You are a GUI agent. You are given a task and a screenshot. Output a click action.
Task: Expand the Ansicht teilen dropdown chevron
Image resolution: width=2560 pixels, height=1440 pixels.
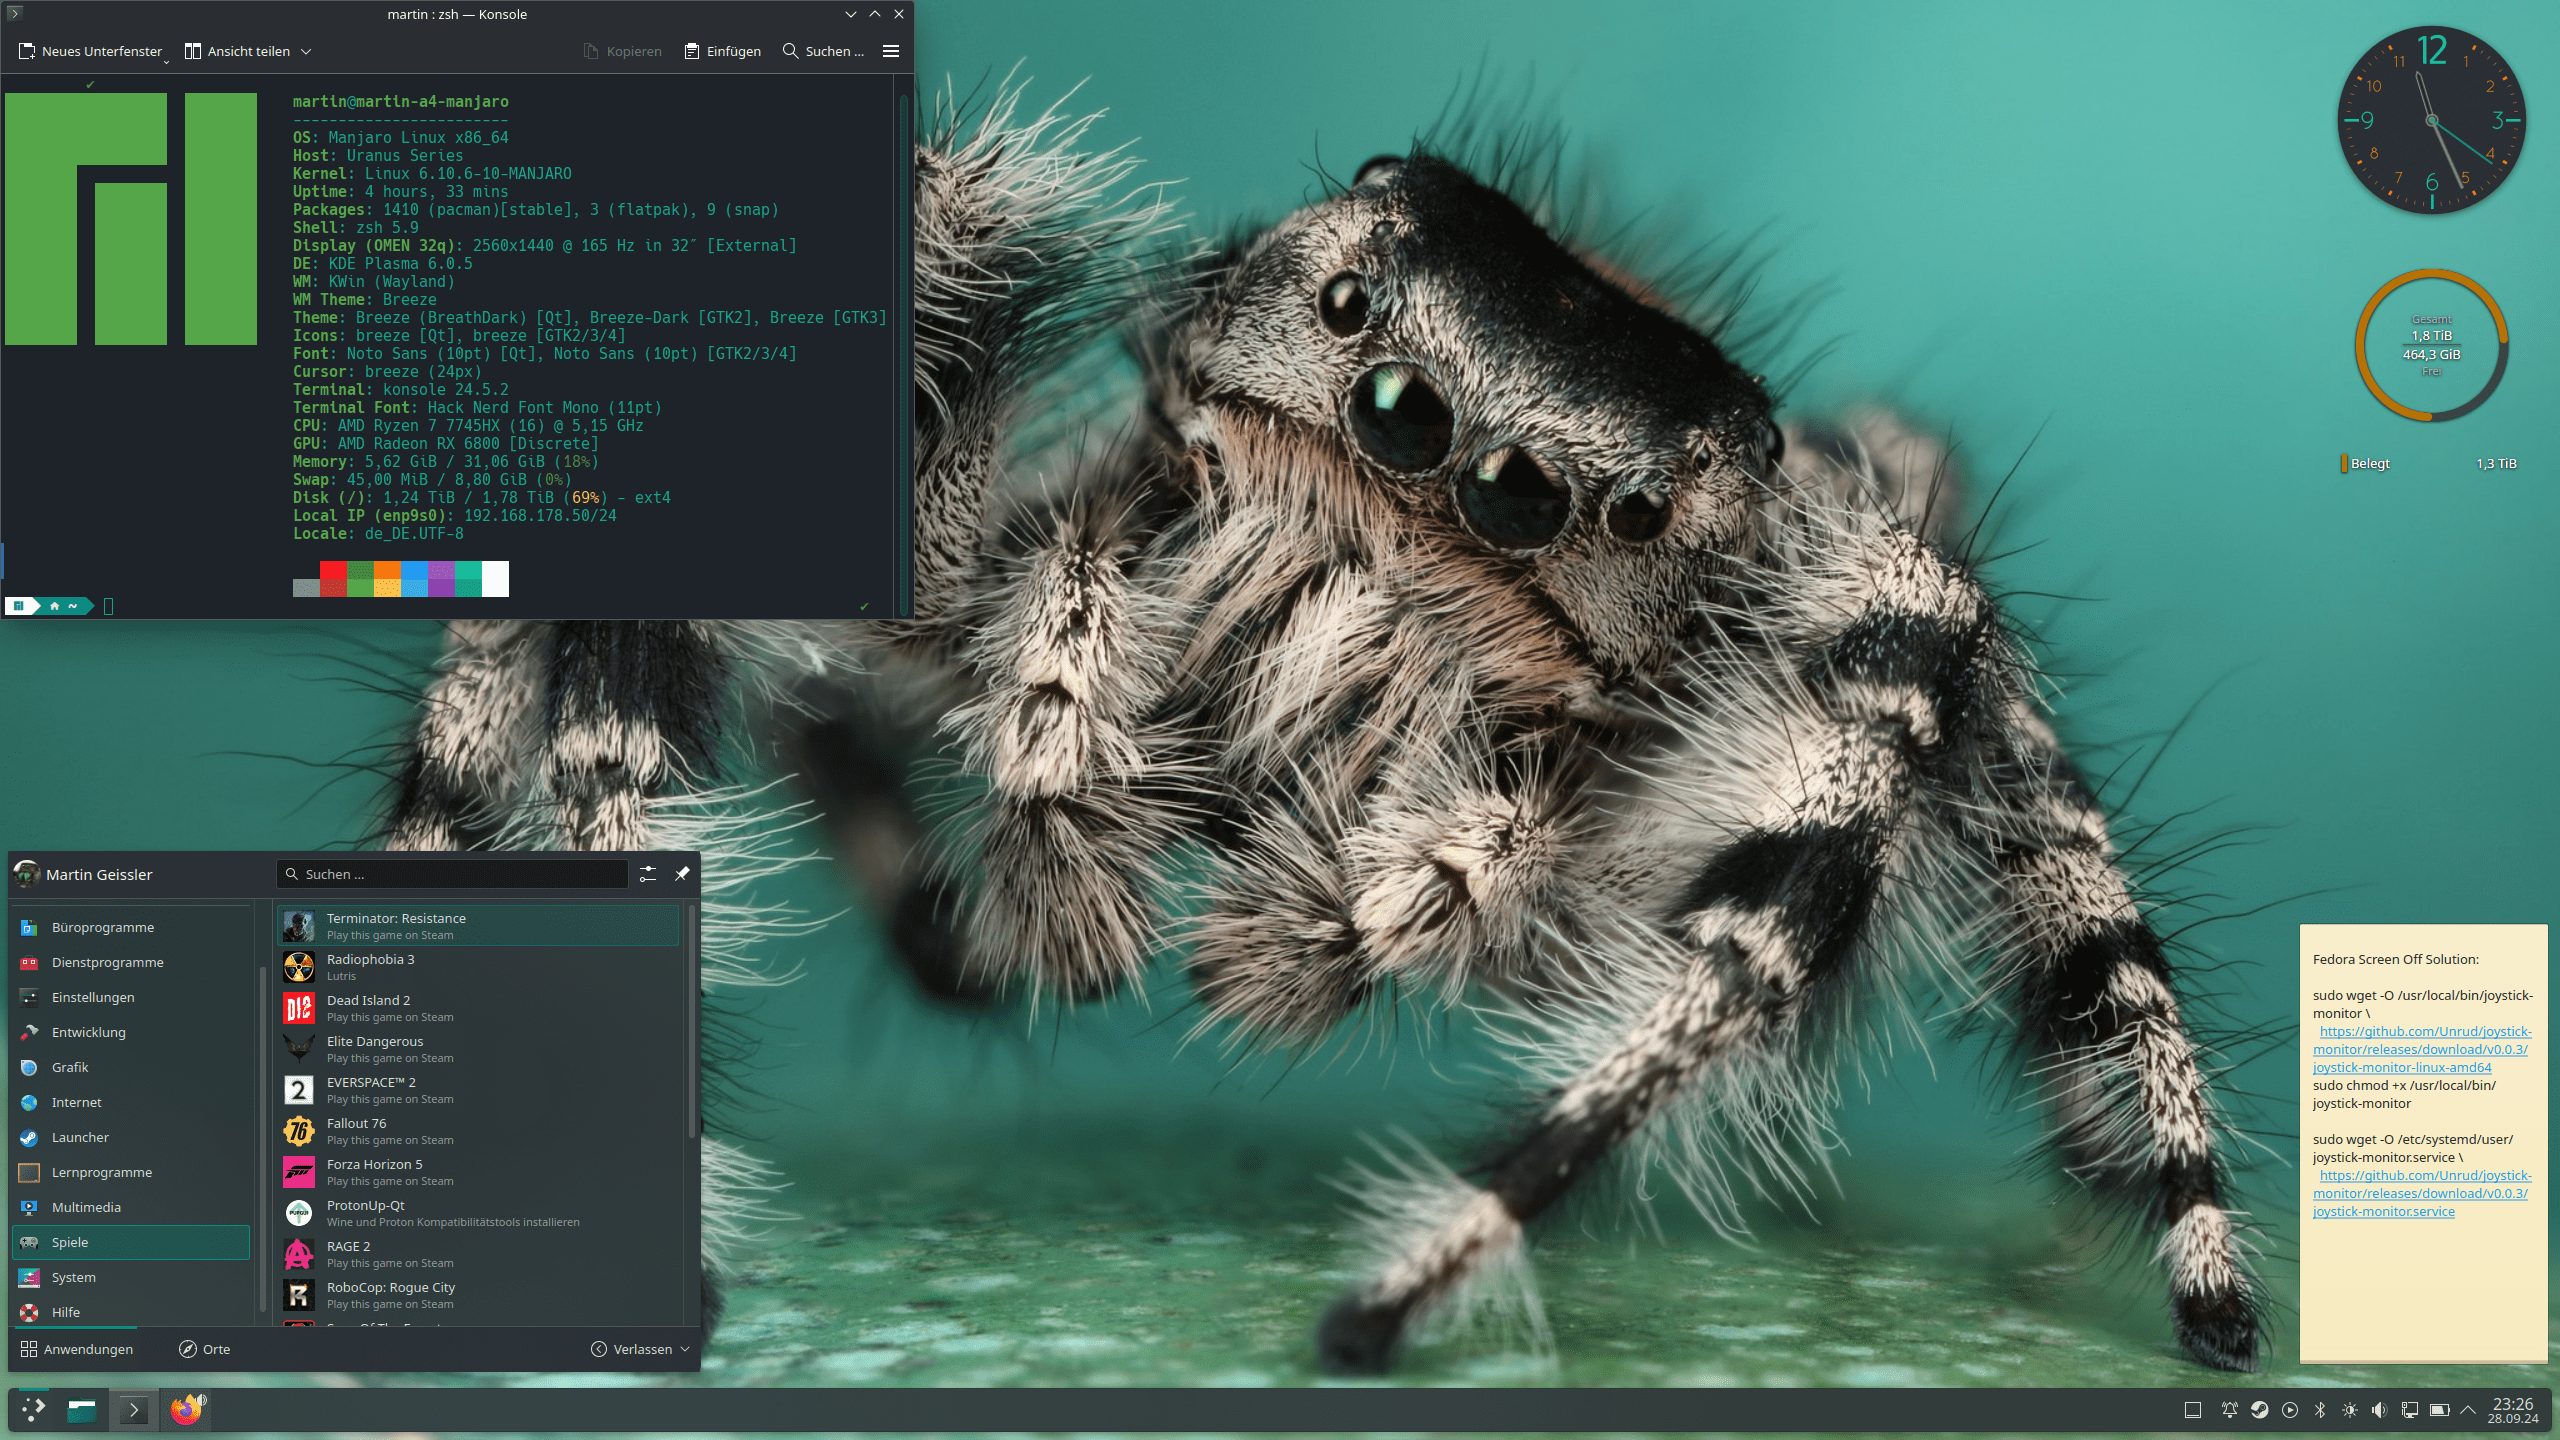point(306,51)
